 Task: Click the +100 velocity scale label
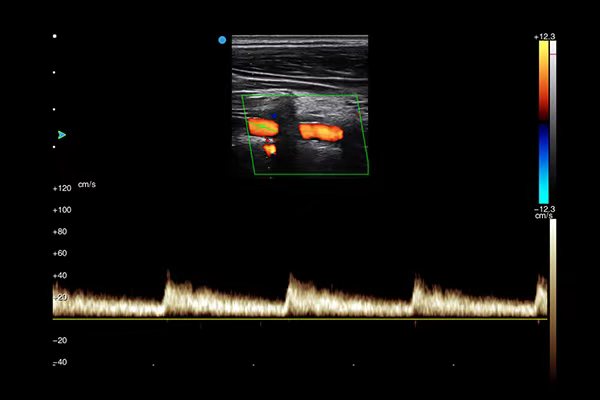click(x=61, y=210)
